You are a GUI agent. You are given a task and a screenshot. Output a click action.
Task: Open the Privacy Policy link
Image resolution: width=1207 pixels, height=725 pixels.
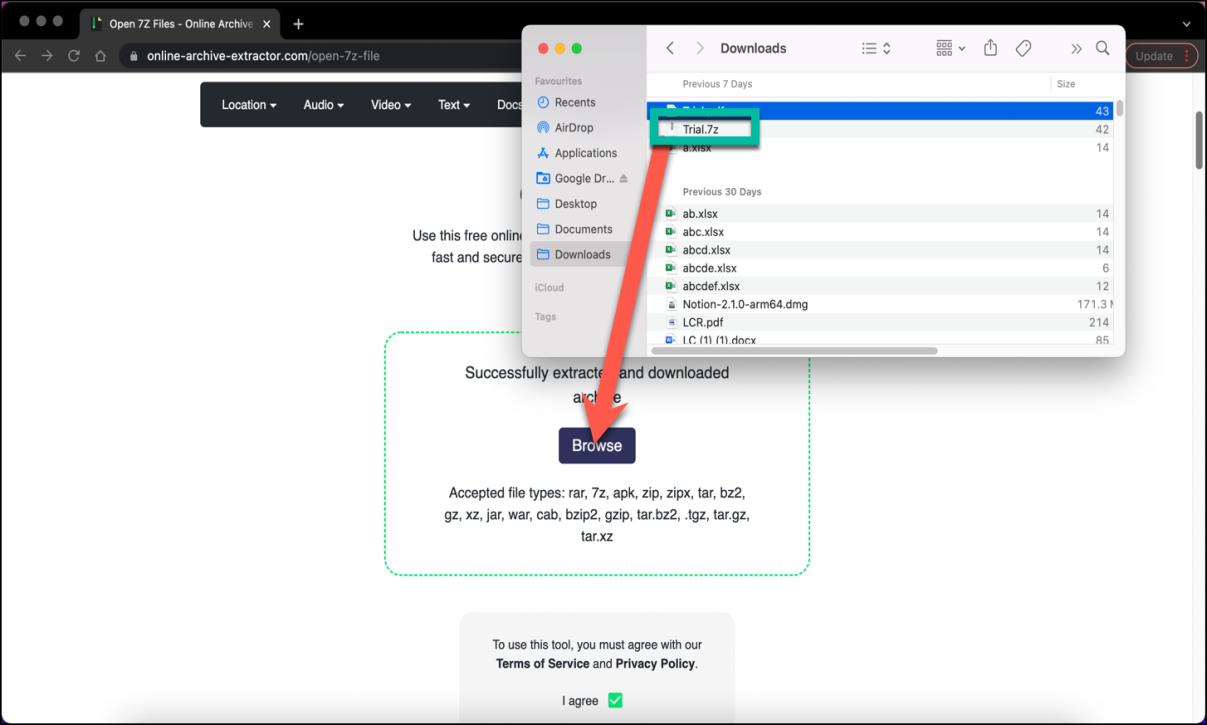655,664
